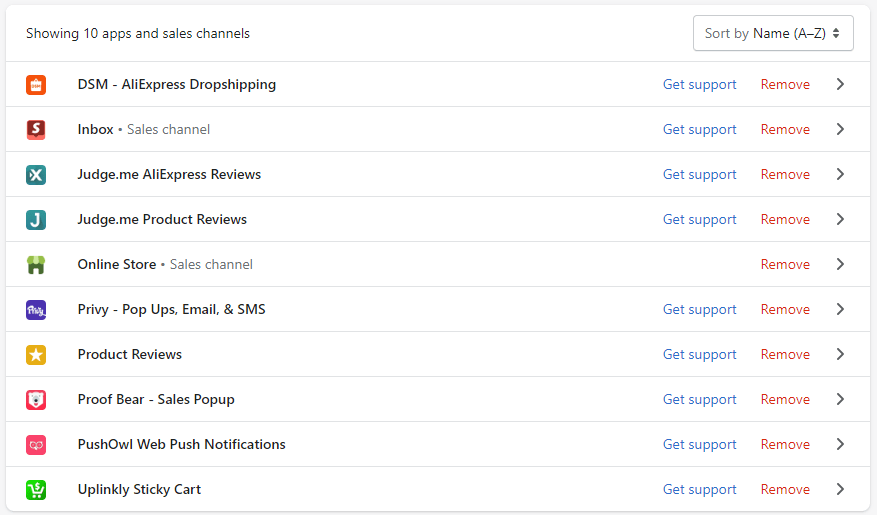Expand the DSM AliExpress Dropshipping row chevron

(x=840, y=85)
